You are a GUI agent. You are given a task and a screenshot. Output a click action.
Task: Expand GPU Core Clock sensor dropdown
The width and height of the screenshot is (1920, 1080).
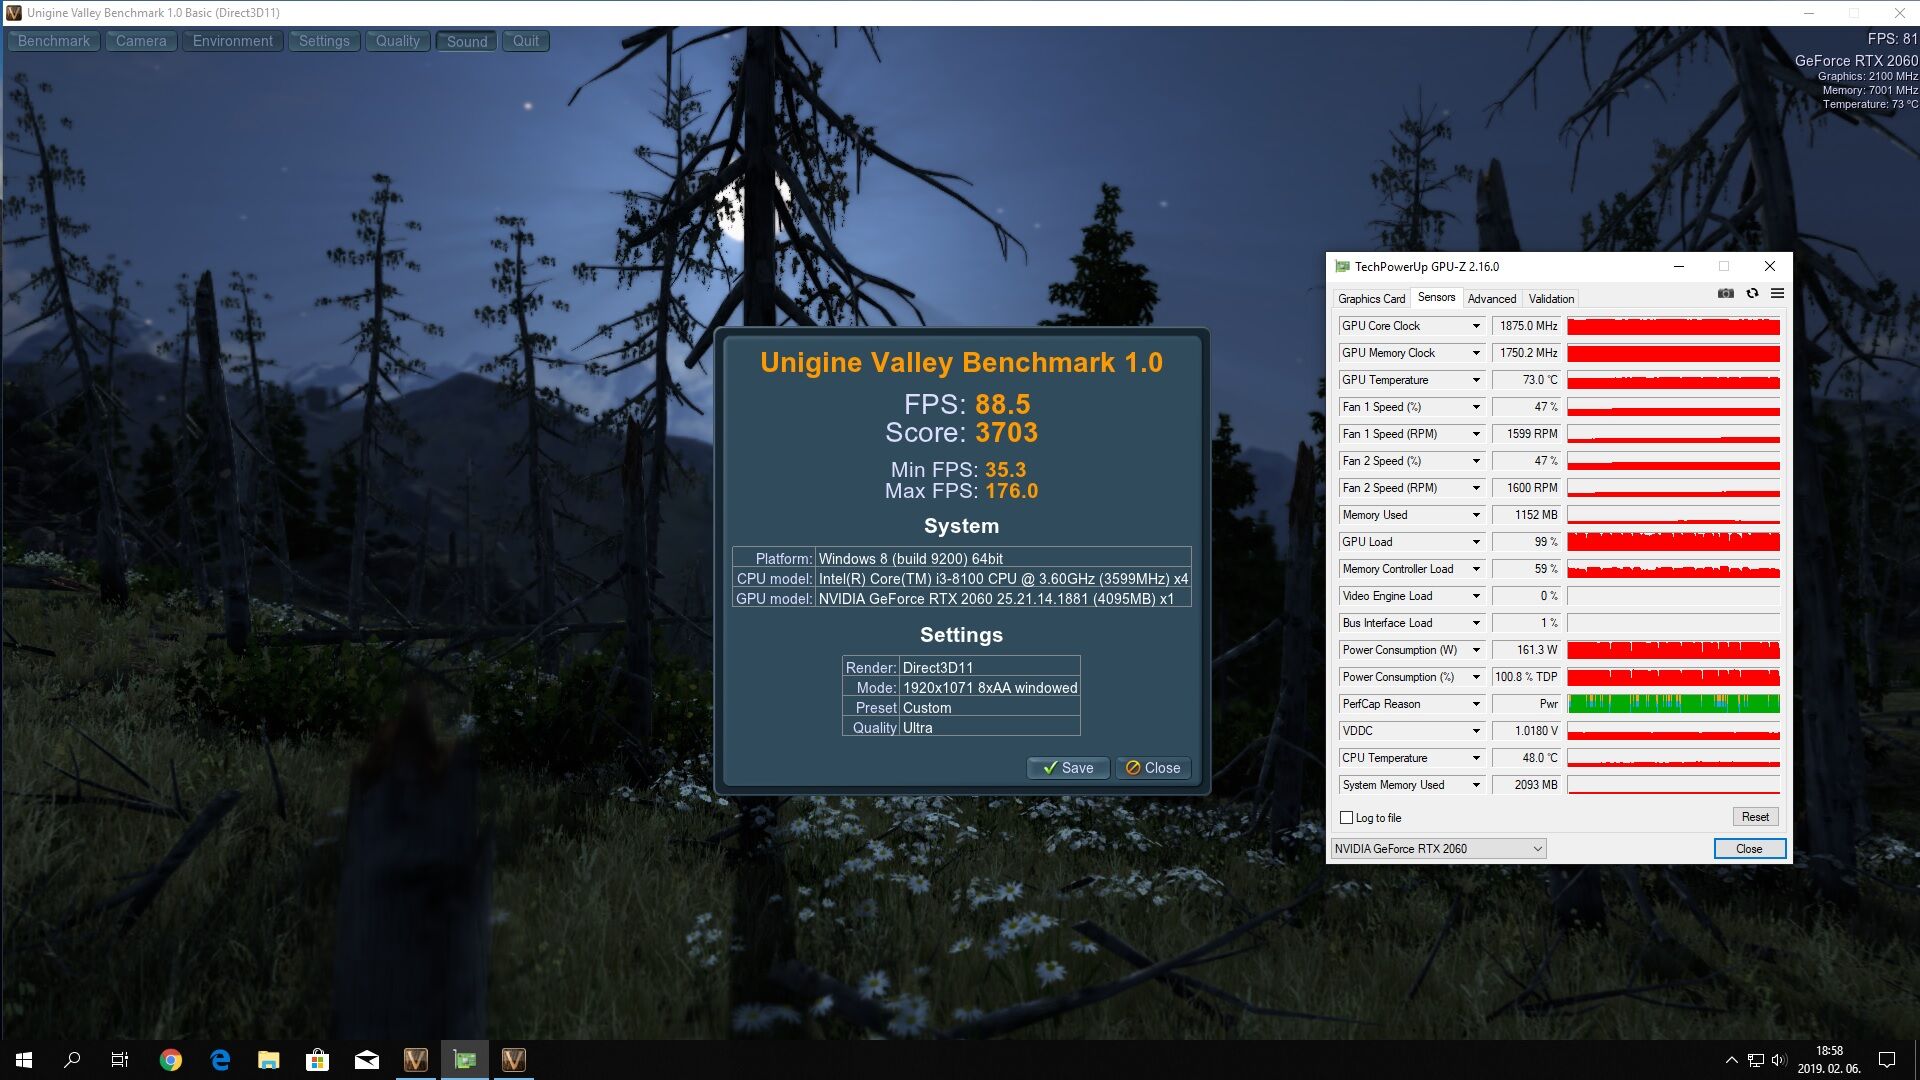tap(1476, 326)
